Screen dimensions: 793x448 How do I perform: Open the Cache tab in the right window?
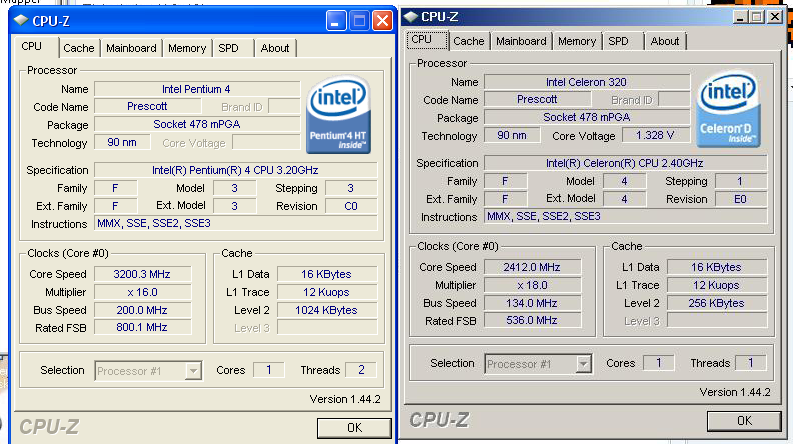469,41
